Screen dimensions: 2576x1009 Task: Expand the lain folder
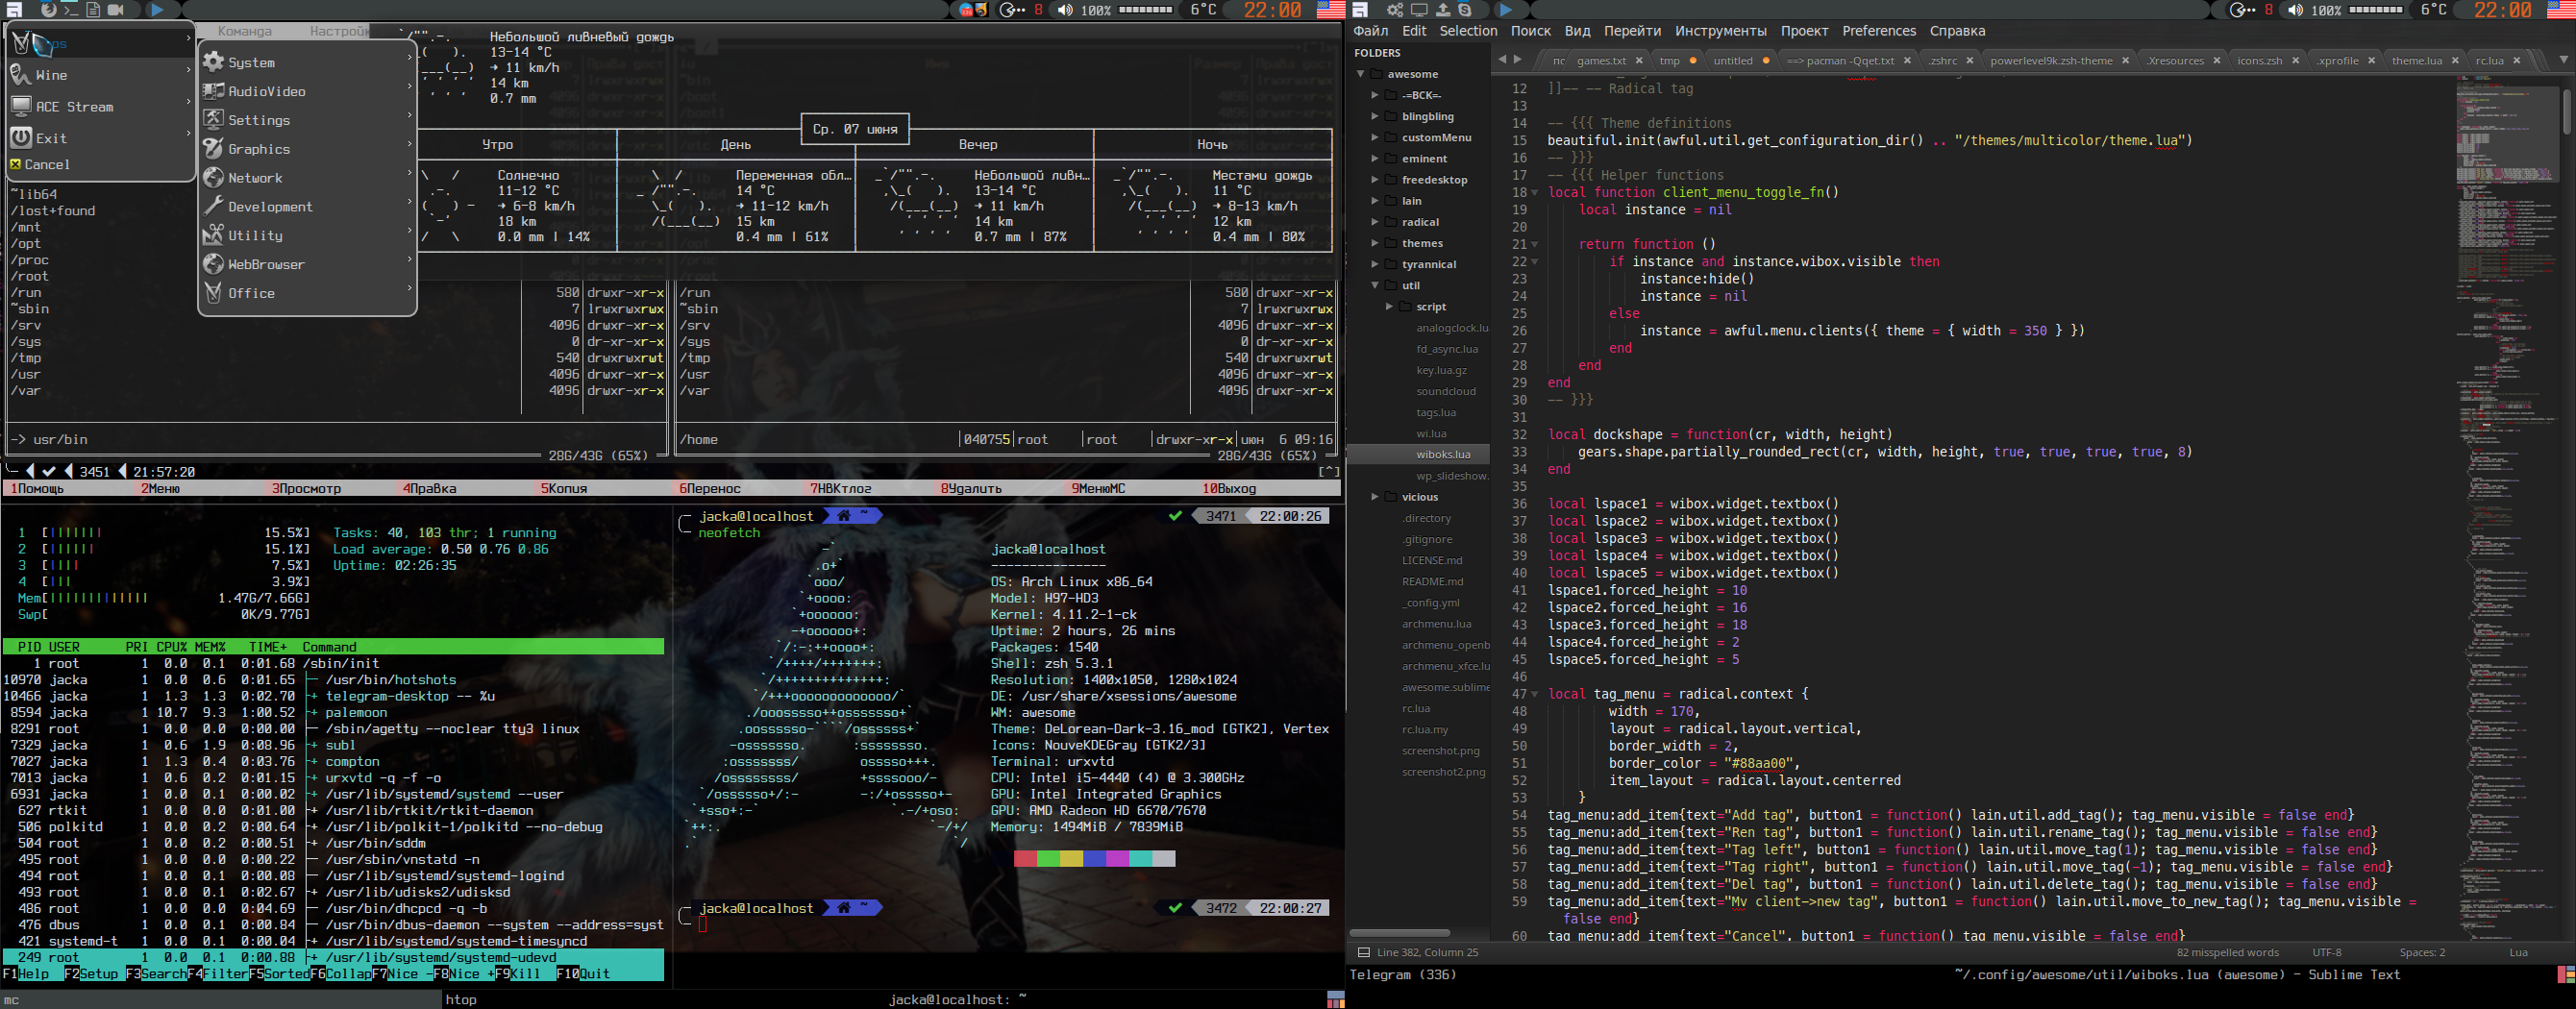(1375, 201)
